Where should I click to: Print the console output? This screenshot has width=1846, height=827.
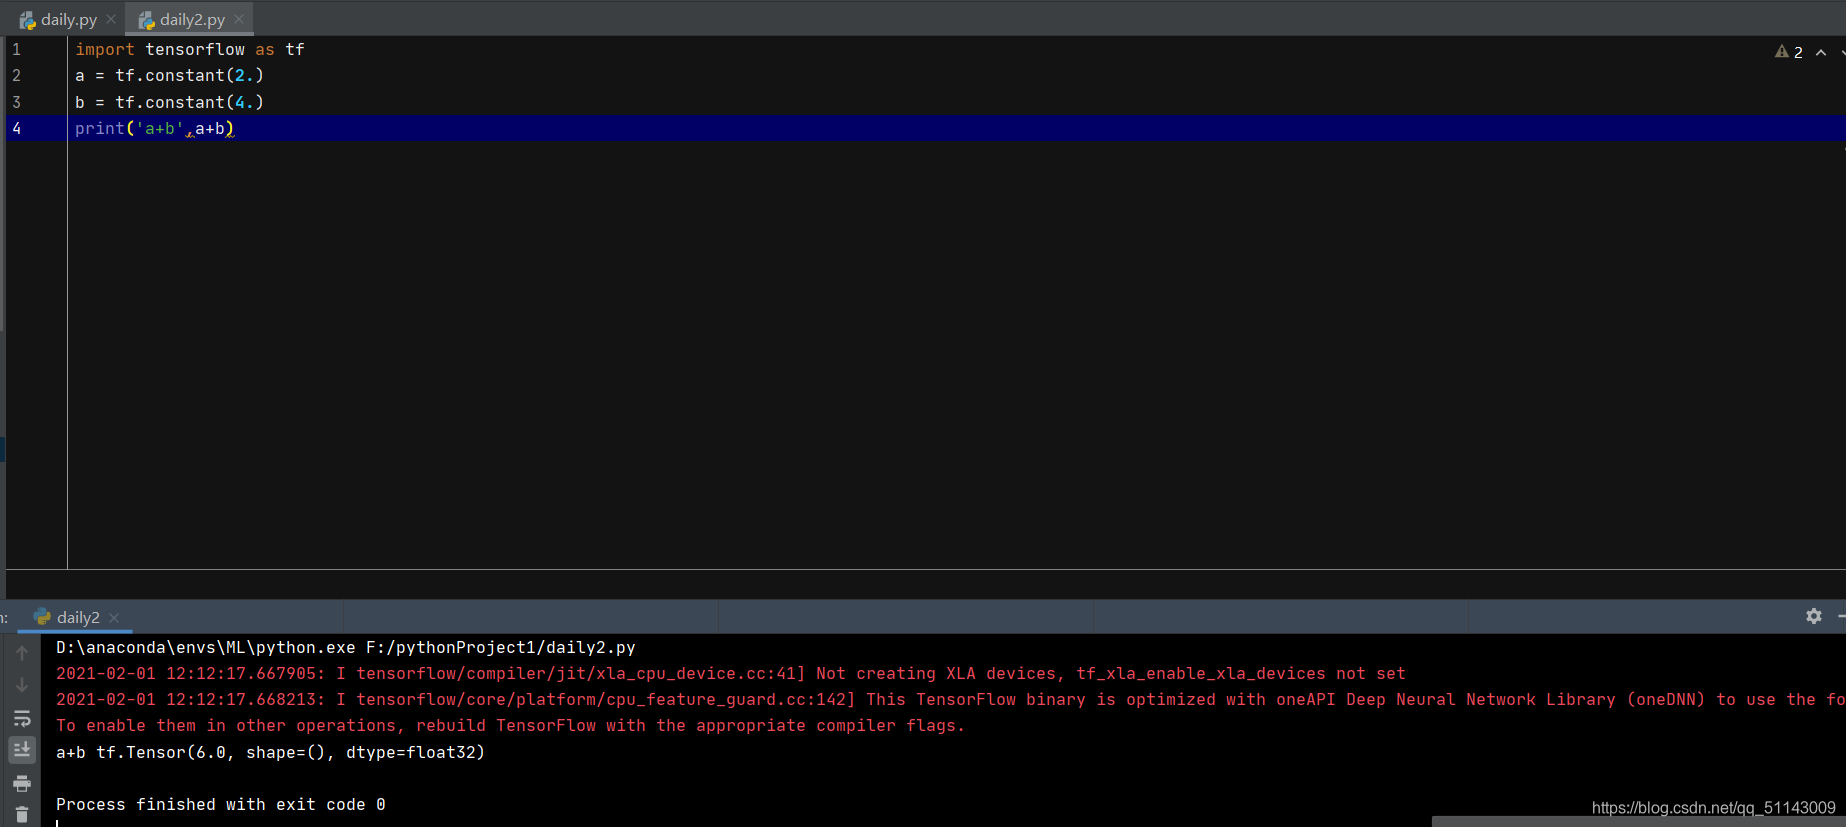(22, 783)
